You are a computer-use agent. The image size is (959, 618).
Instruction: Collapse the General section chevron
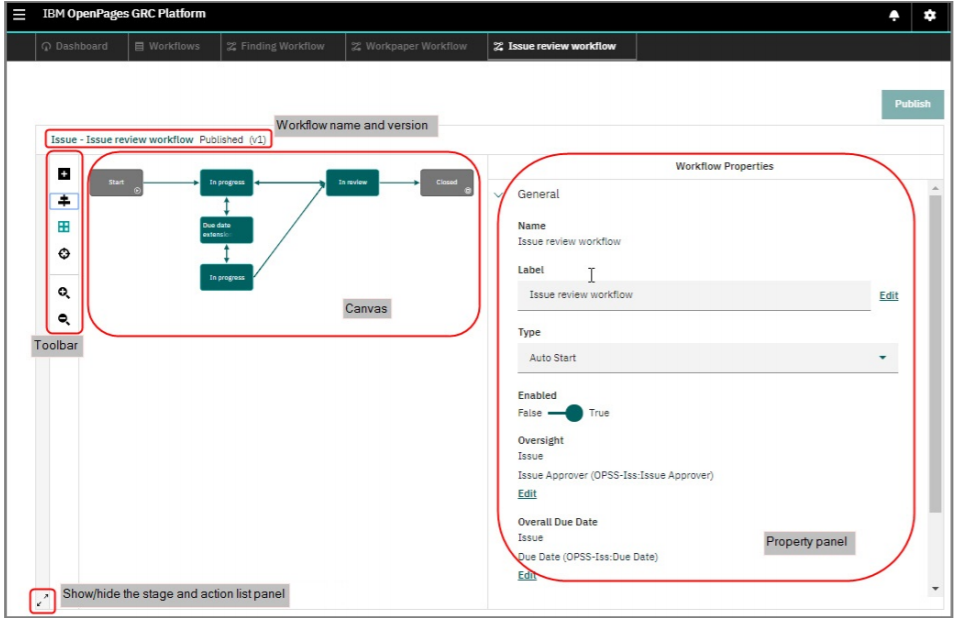(498, 195)
